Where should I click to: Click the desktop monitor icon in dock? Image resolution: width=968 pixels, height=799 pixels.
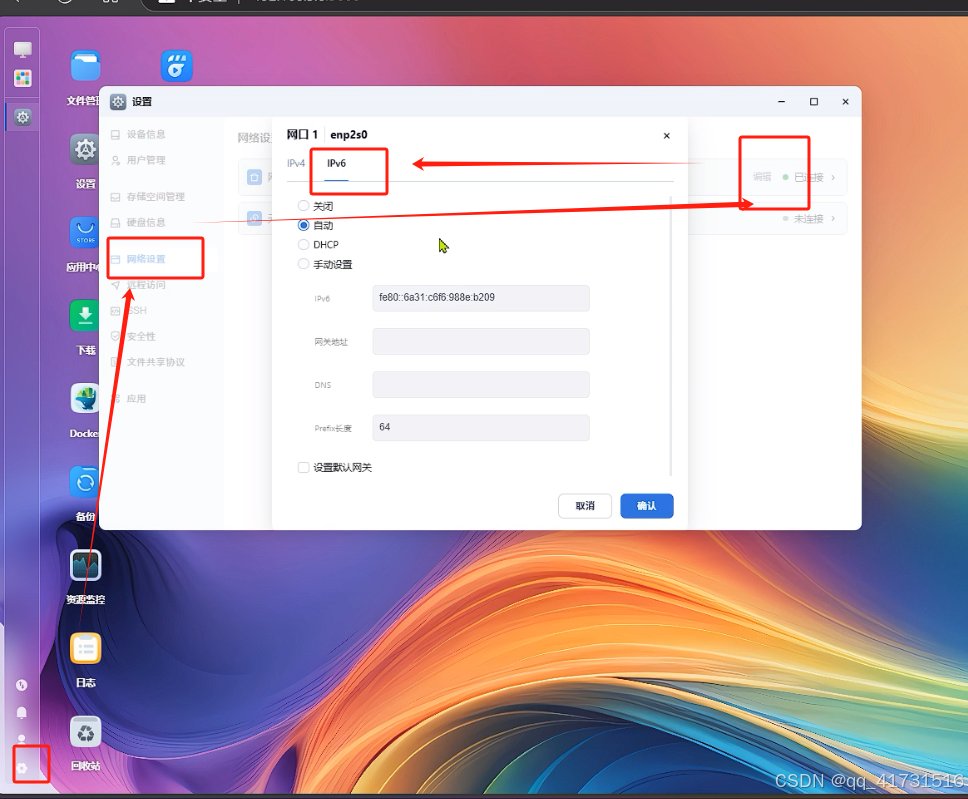(23, 49)
